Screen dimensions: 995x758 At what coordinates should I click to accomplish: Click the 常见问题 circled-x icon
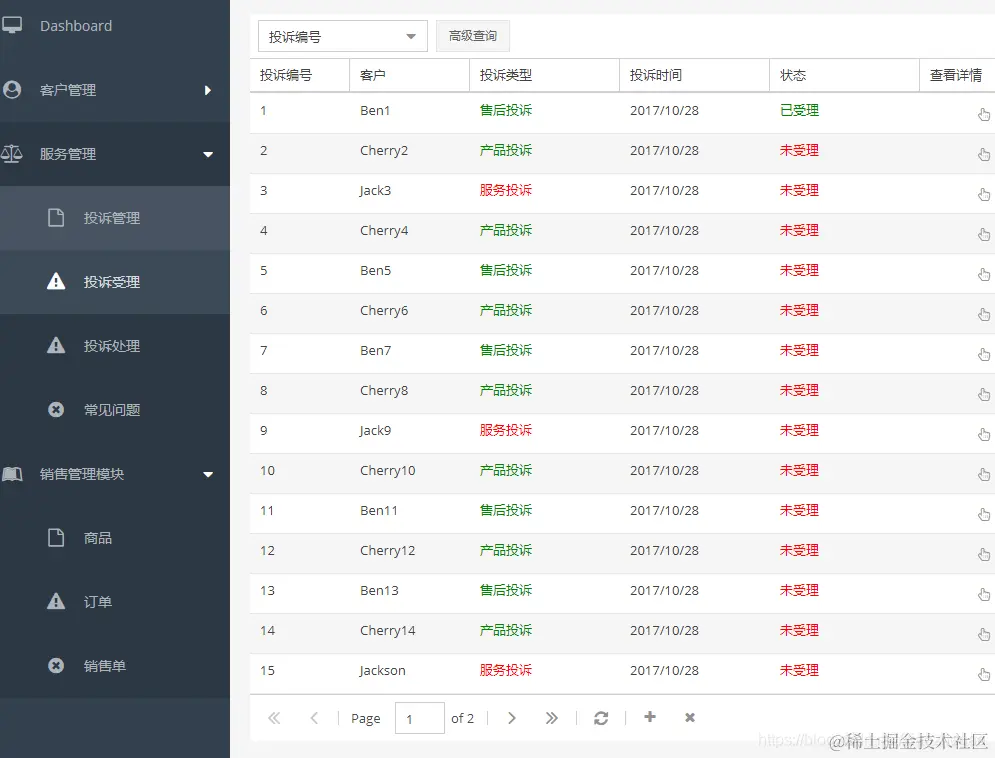(x=56, y=409)
